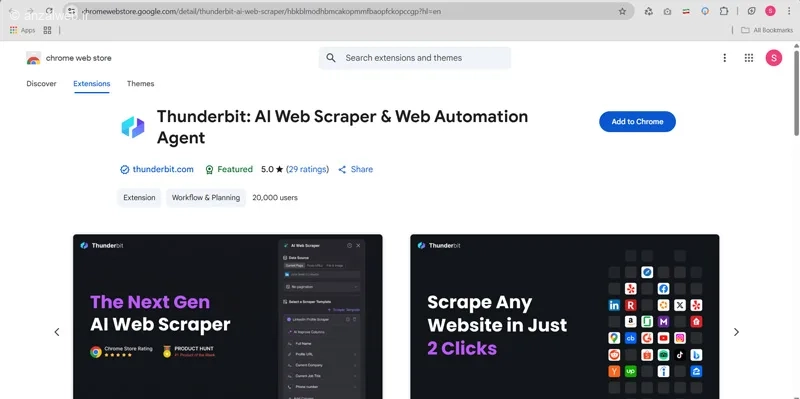Open Chrome three-dot menu in browser toolbar
800x399 pixels.
tap(789, 11)
